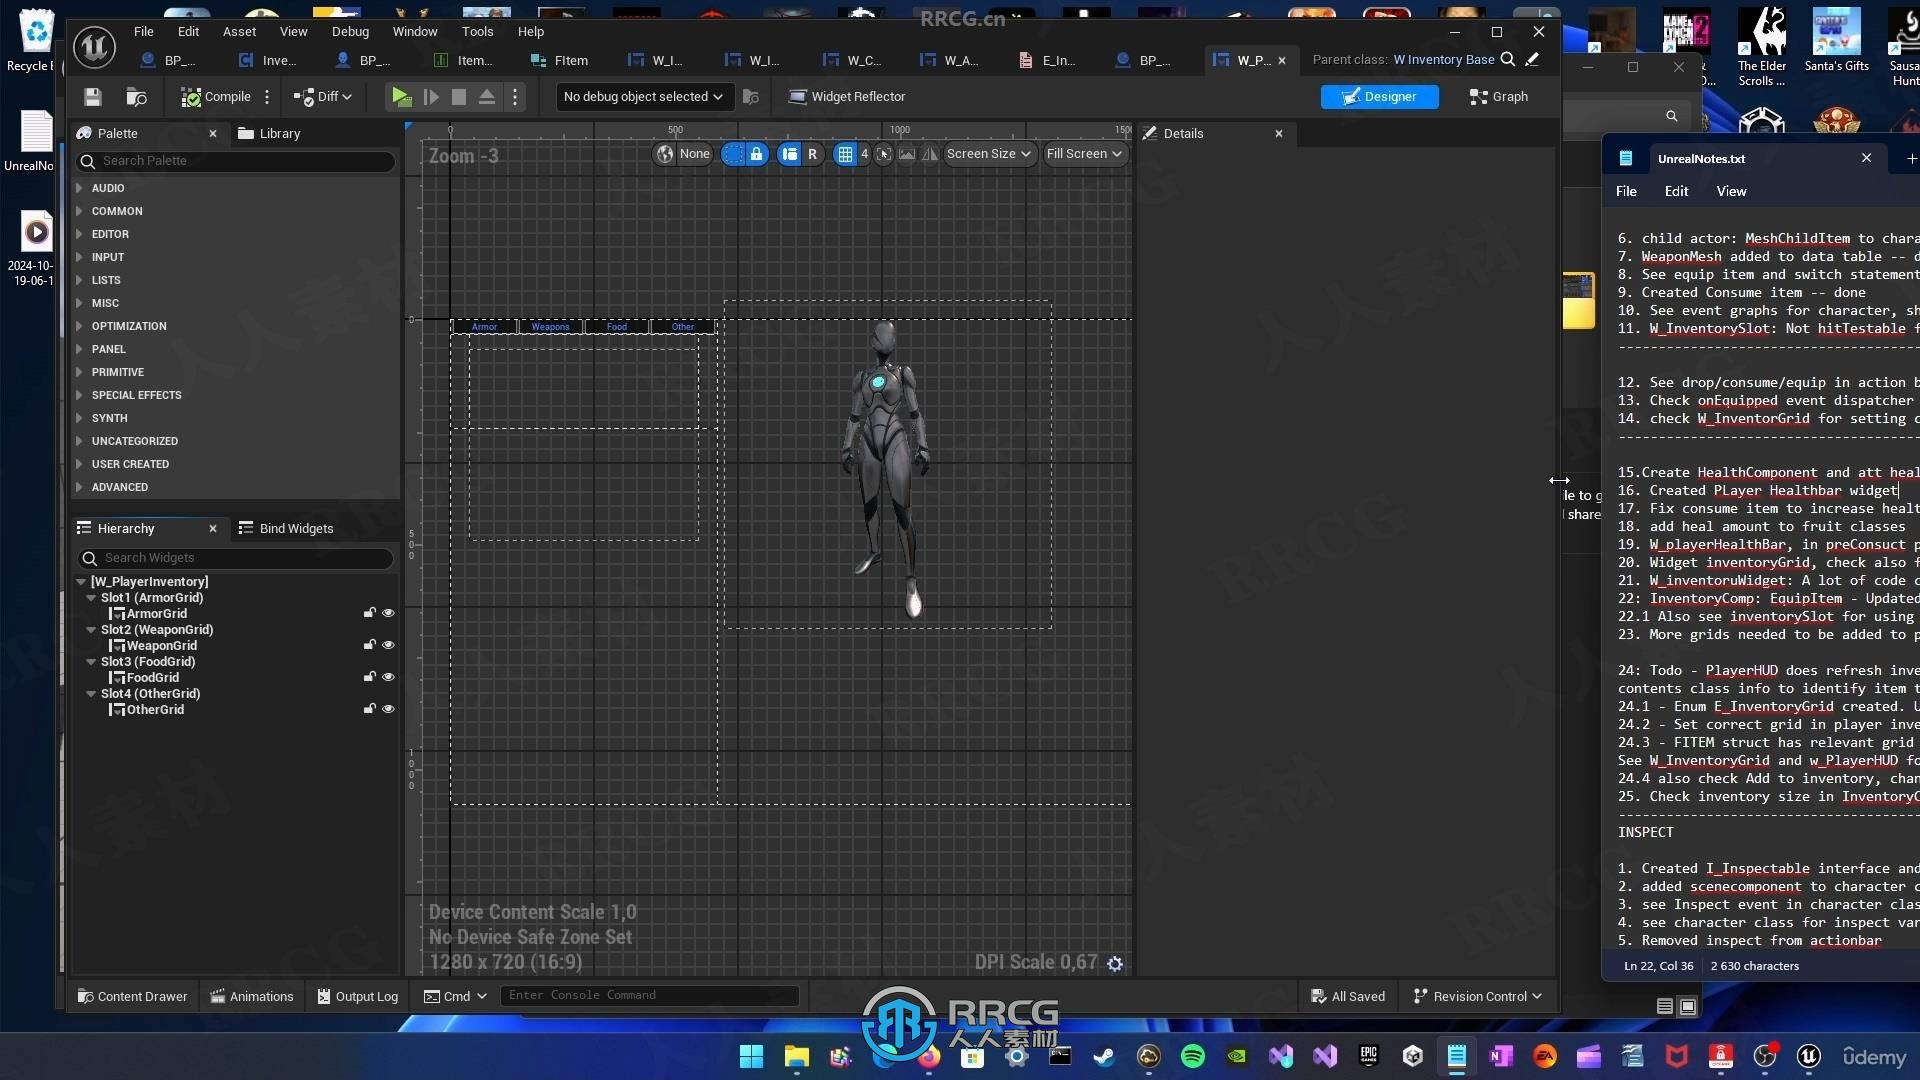Switch to the Fitem tab
Screen dimensions: 1920x1080
coord(560,60)
